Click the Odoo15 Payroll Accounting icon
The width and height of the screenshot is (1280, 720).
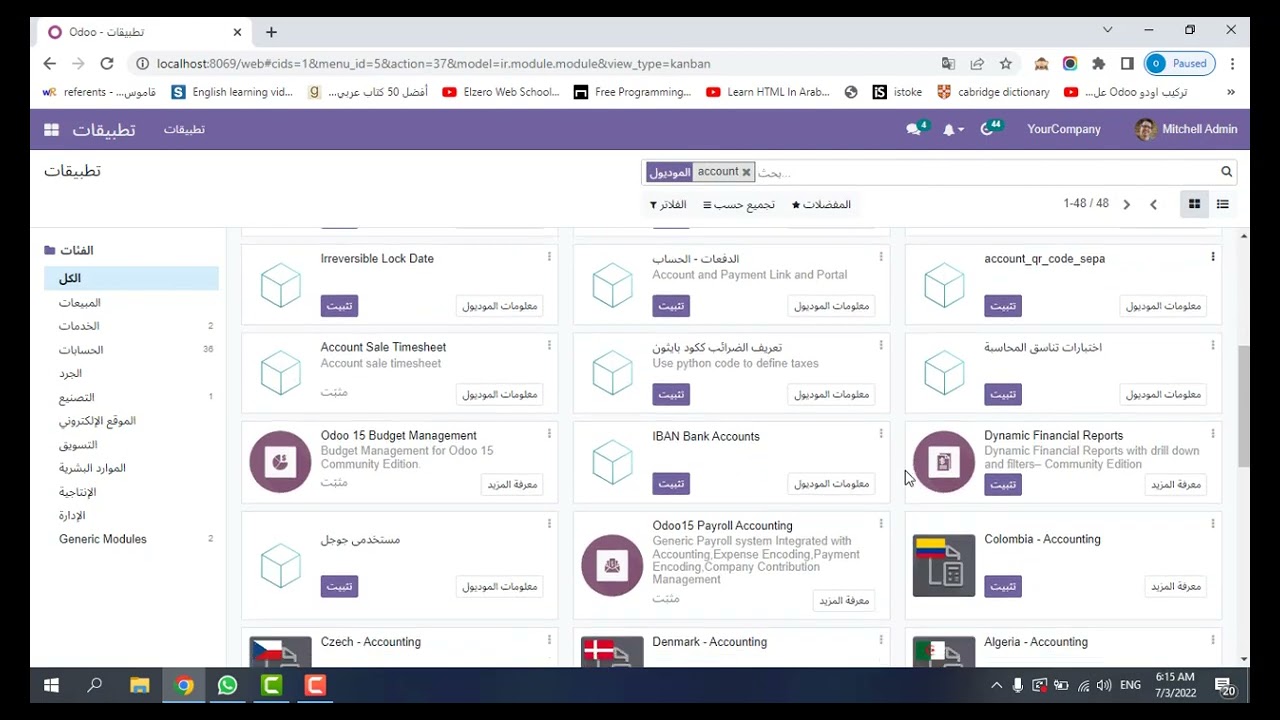612,565
